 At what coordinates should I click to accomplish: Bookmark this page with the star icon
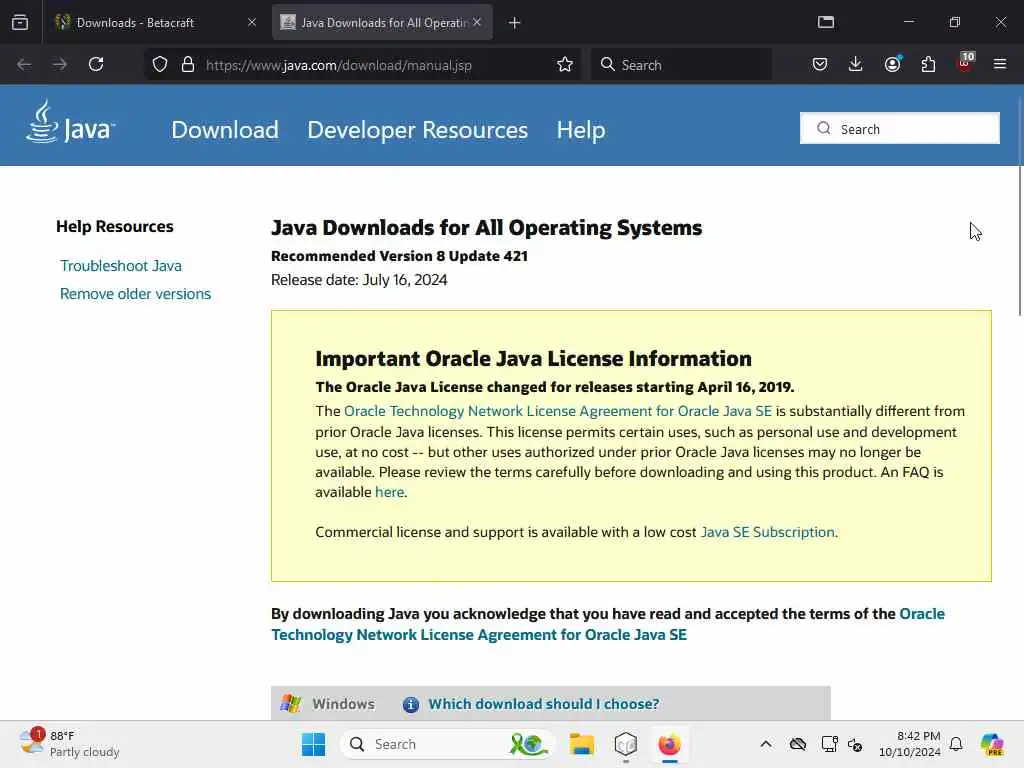565,64
